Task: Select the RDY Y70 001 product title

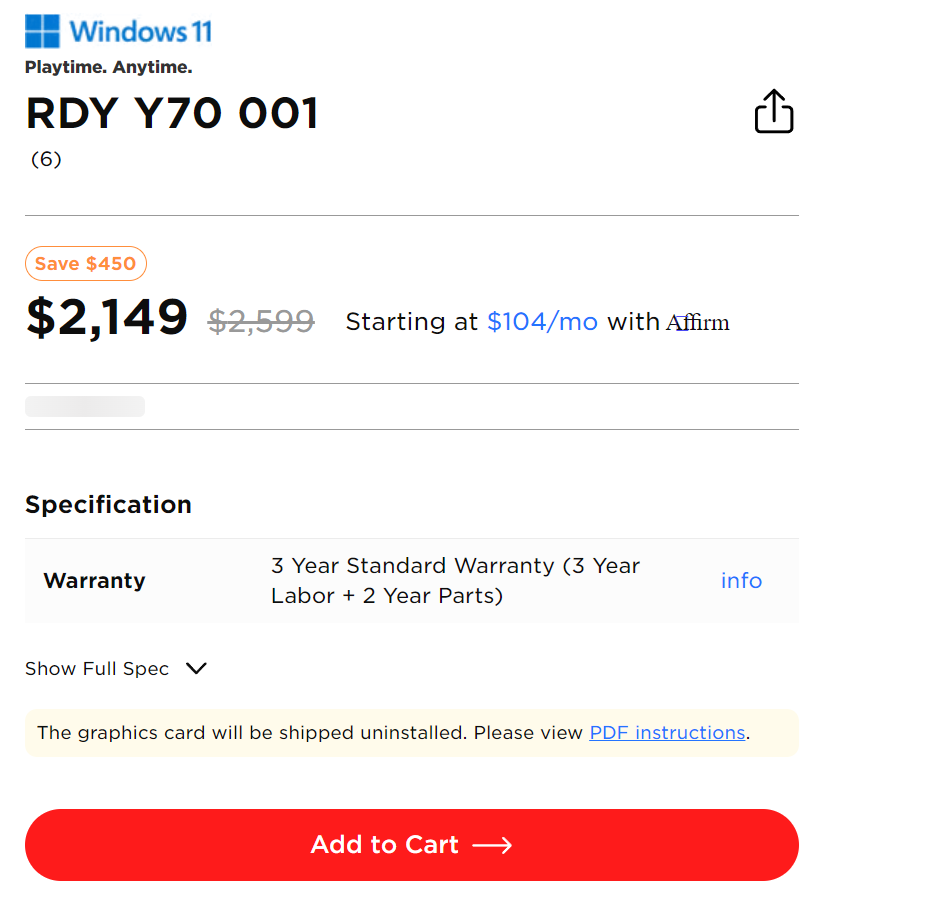Action: pyautogui.click(x=172, y=113)
